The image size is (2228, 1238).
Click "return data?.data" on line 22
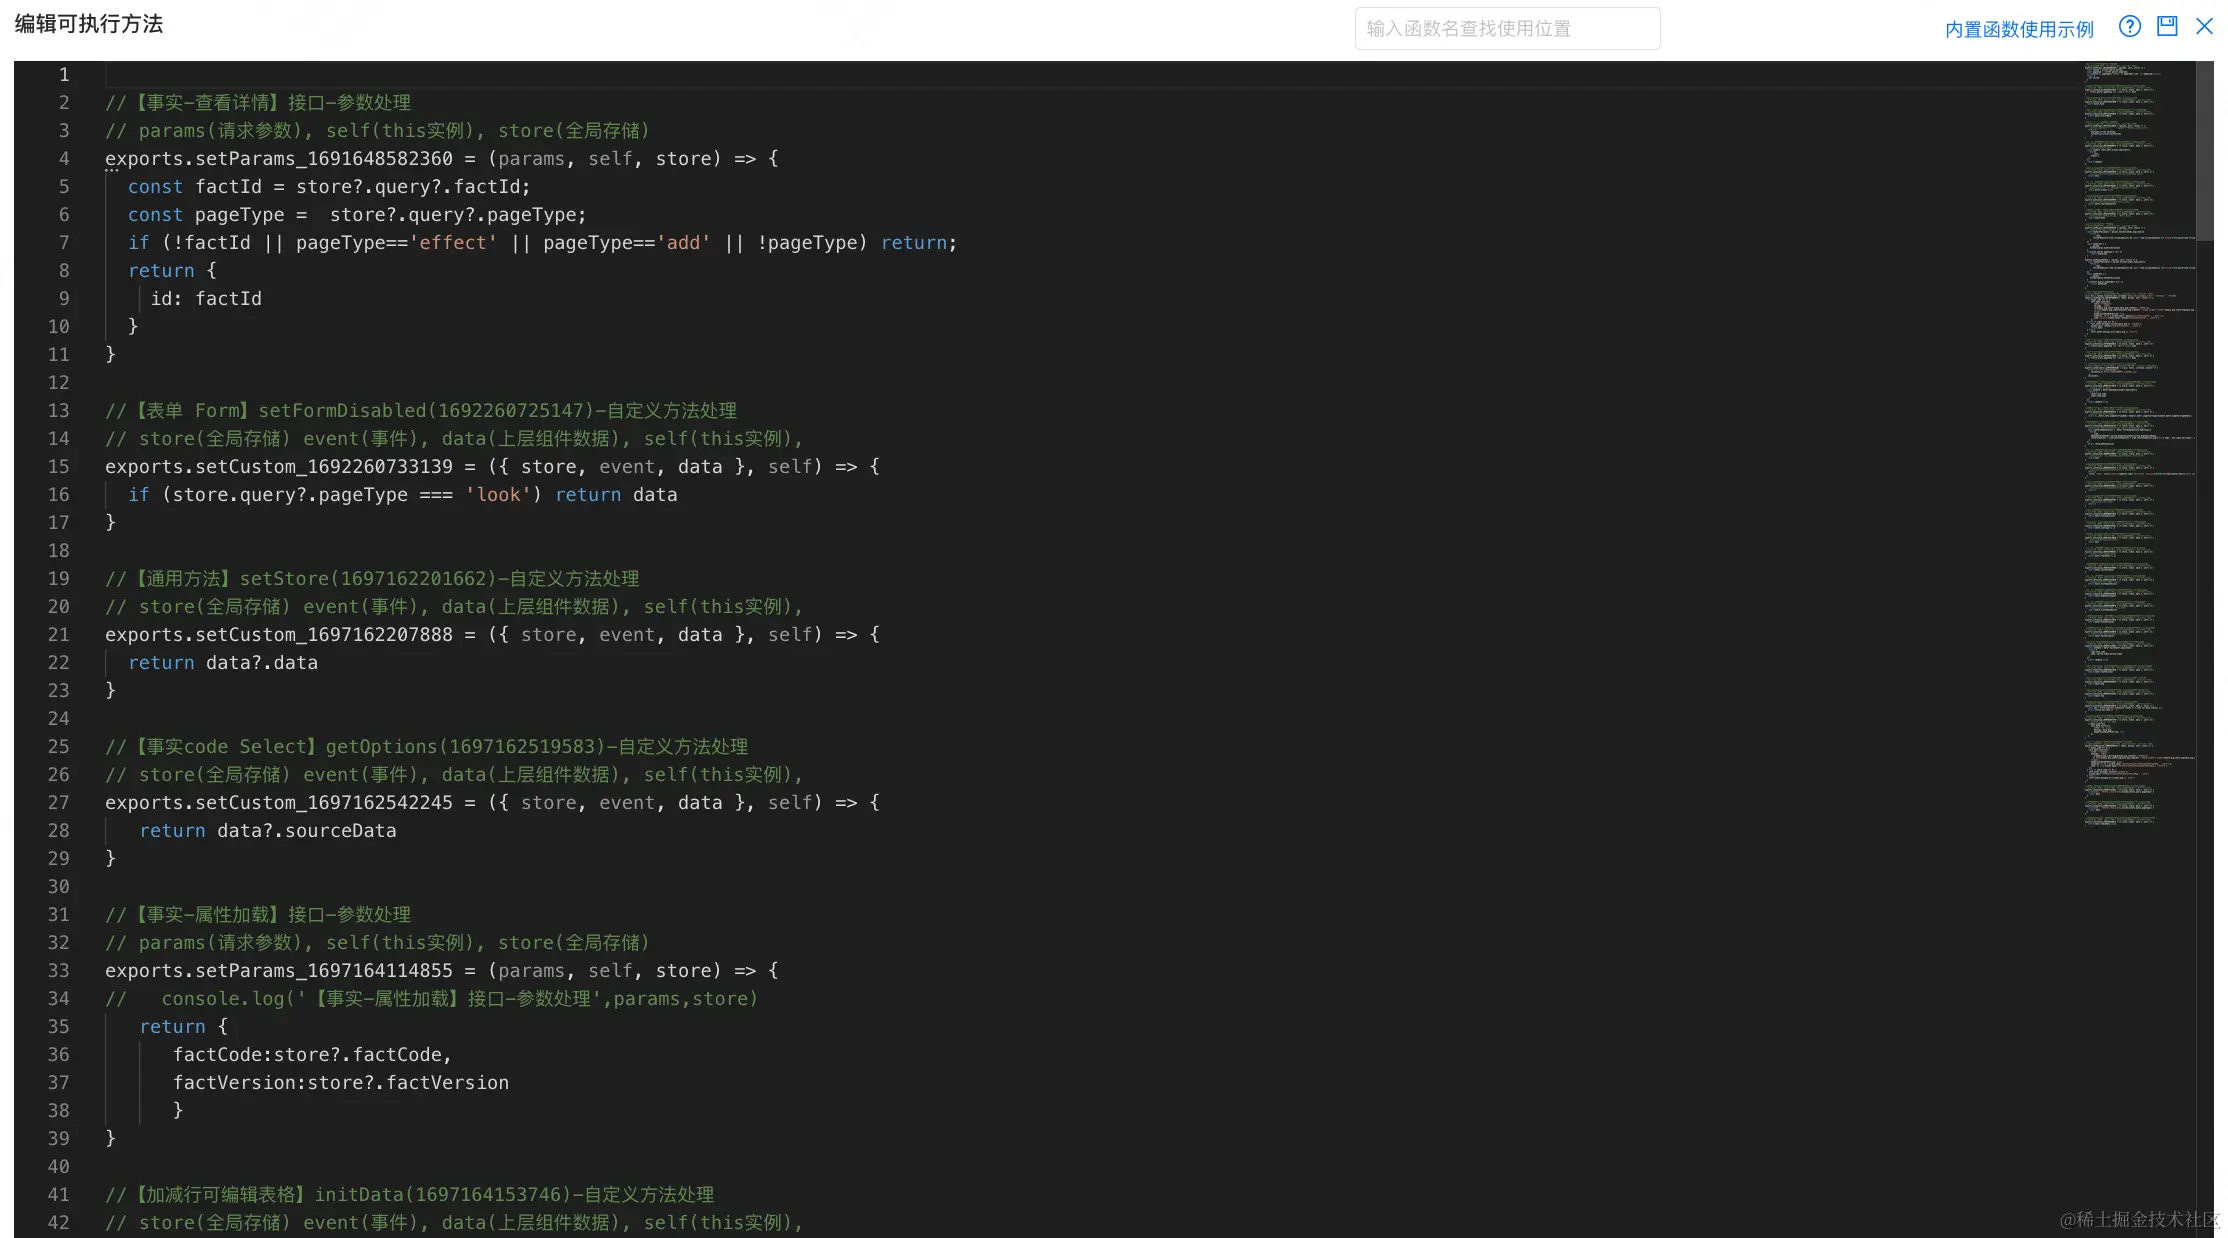tap(223, 663)
